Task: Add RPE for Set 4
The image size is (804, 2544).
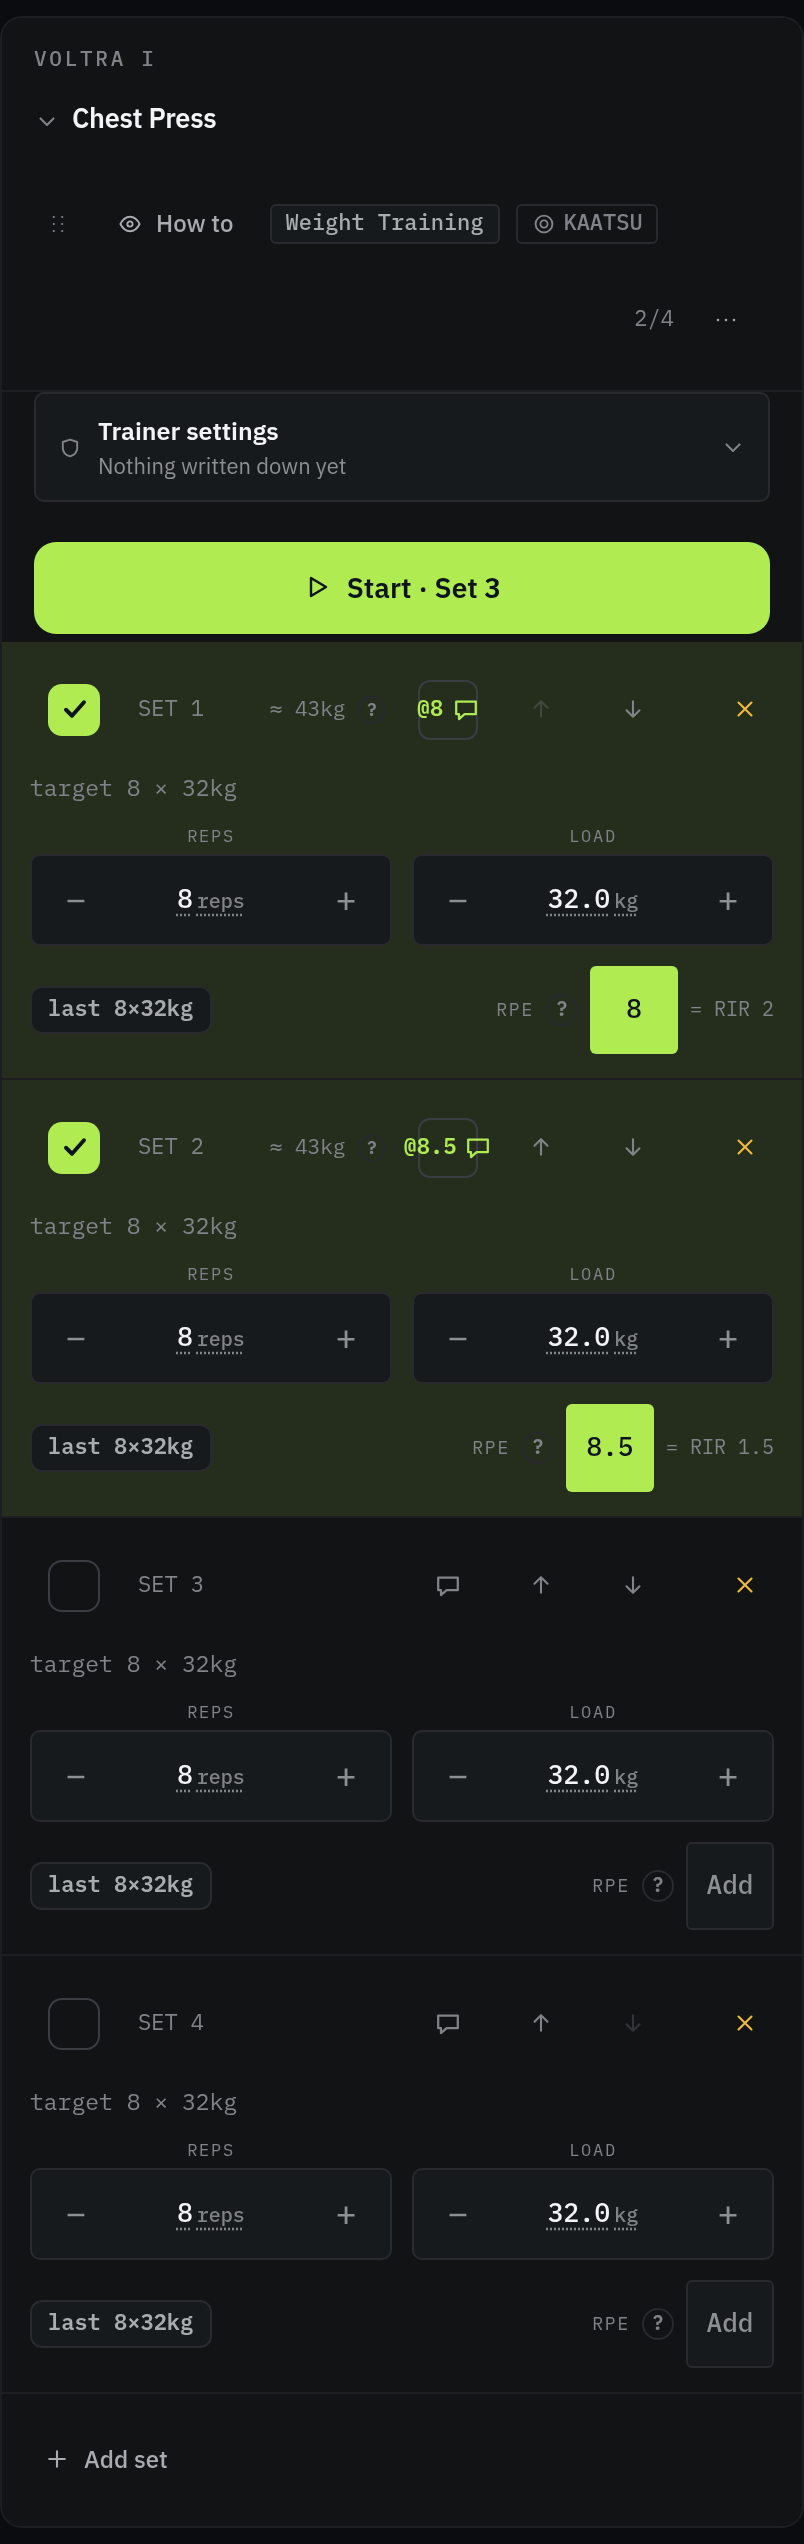Action: point(730,2324)
